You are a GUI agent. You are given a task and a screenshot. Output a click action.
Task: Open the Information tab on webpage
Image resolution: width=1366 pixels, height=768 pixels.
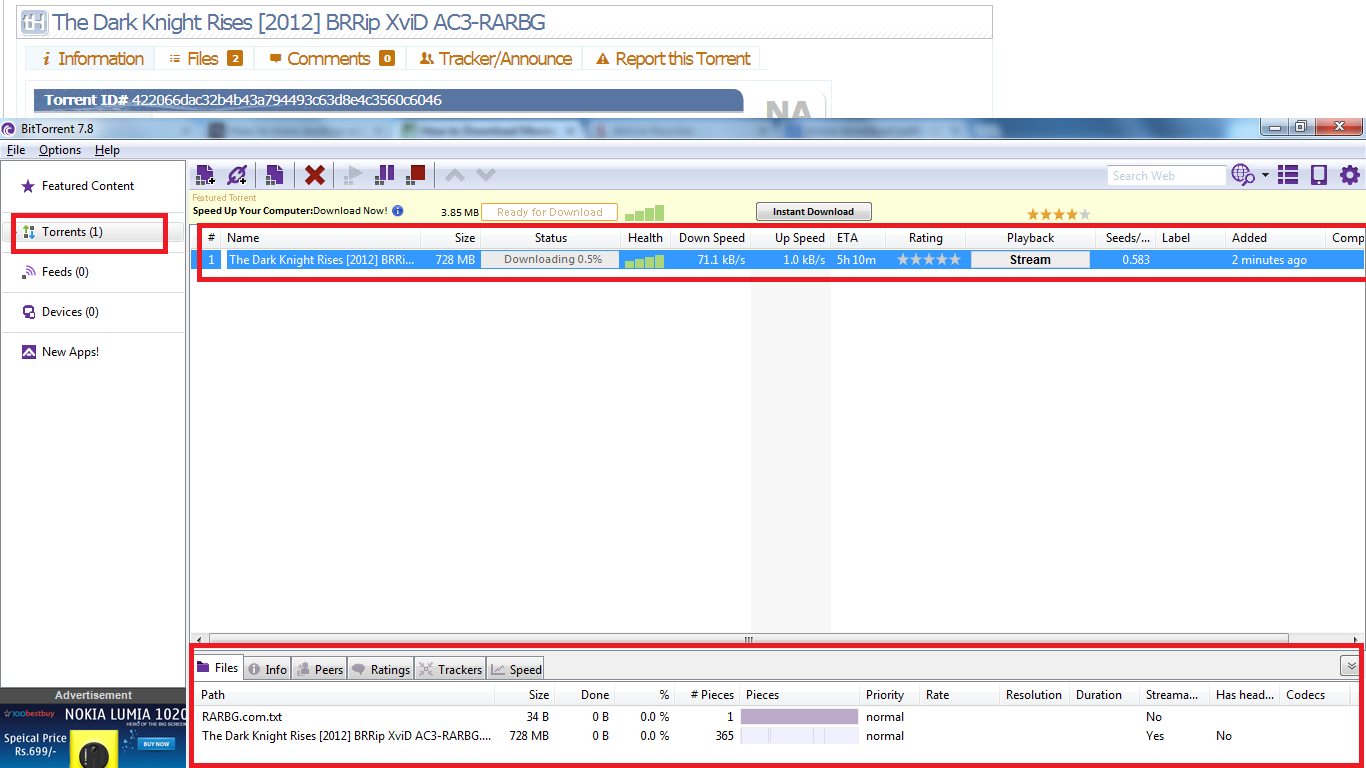tap(90, 59)
